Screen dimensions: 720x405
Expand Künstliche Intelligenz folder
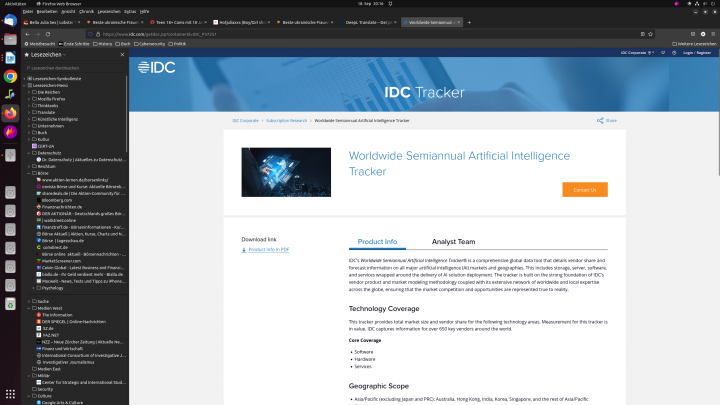(29, 119)
